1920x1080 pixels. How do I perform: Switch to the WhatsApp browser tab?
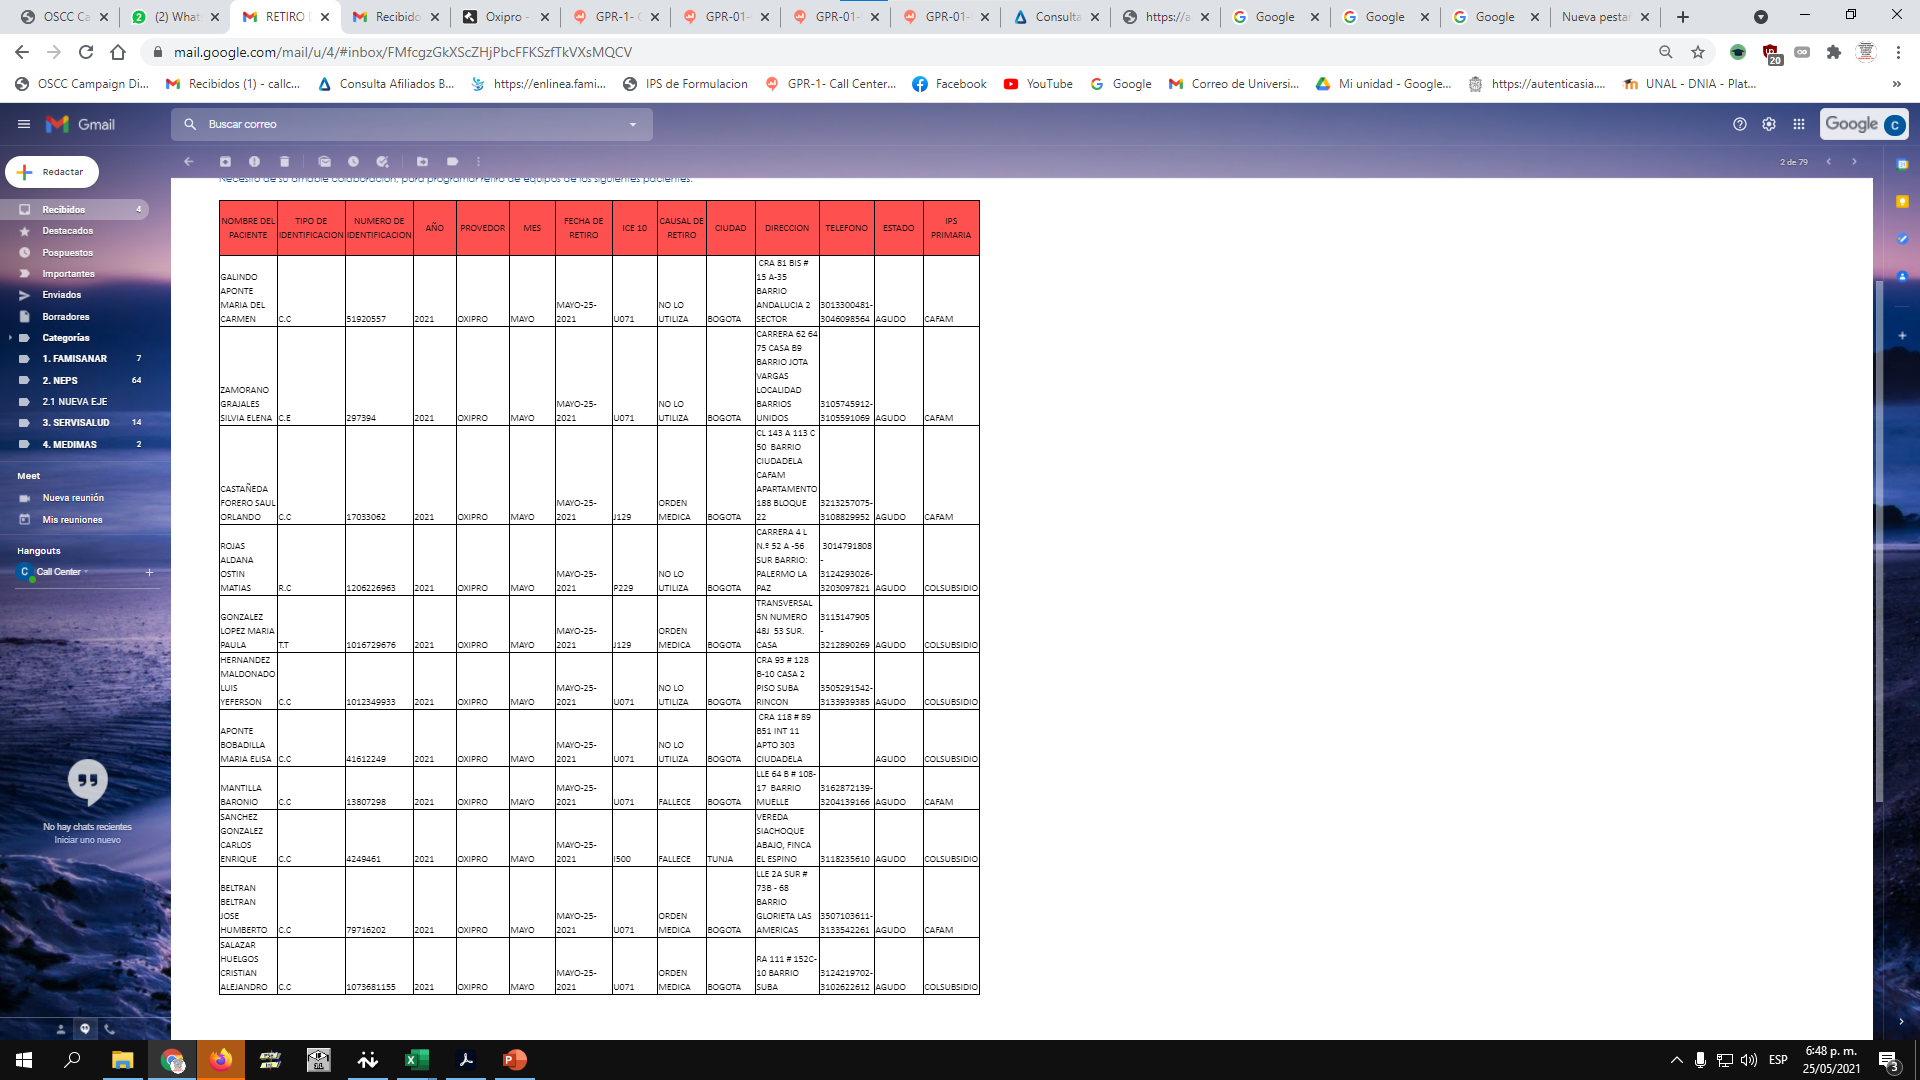[175, 17]
